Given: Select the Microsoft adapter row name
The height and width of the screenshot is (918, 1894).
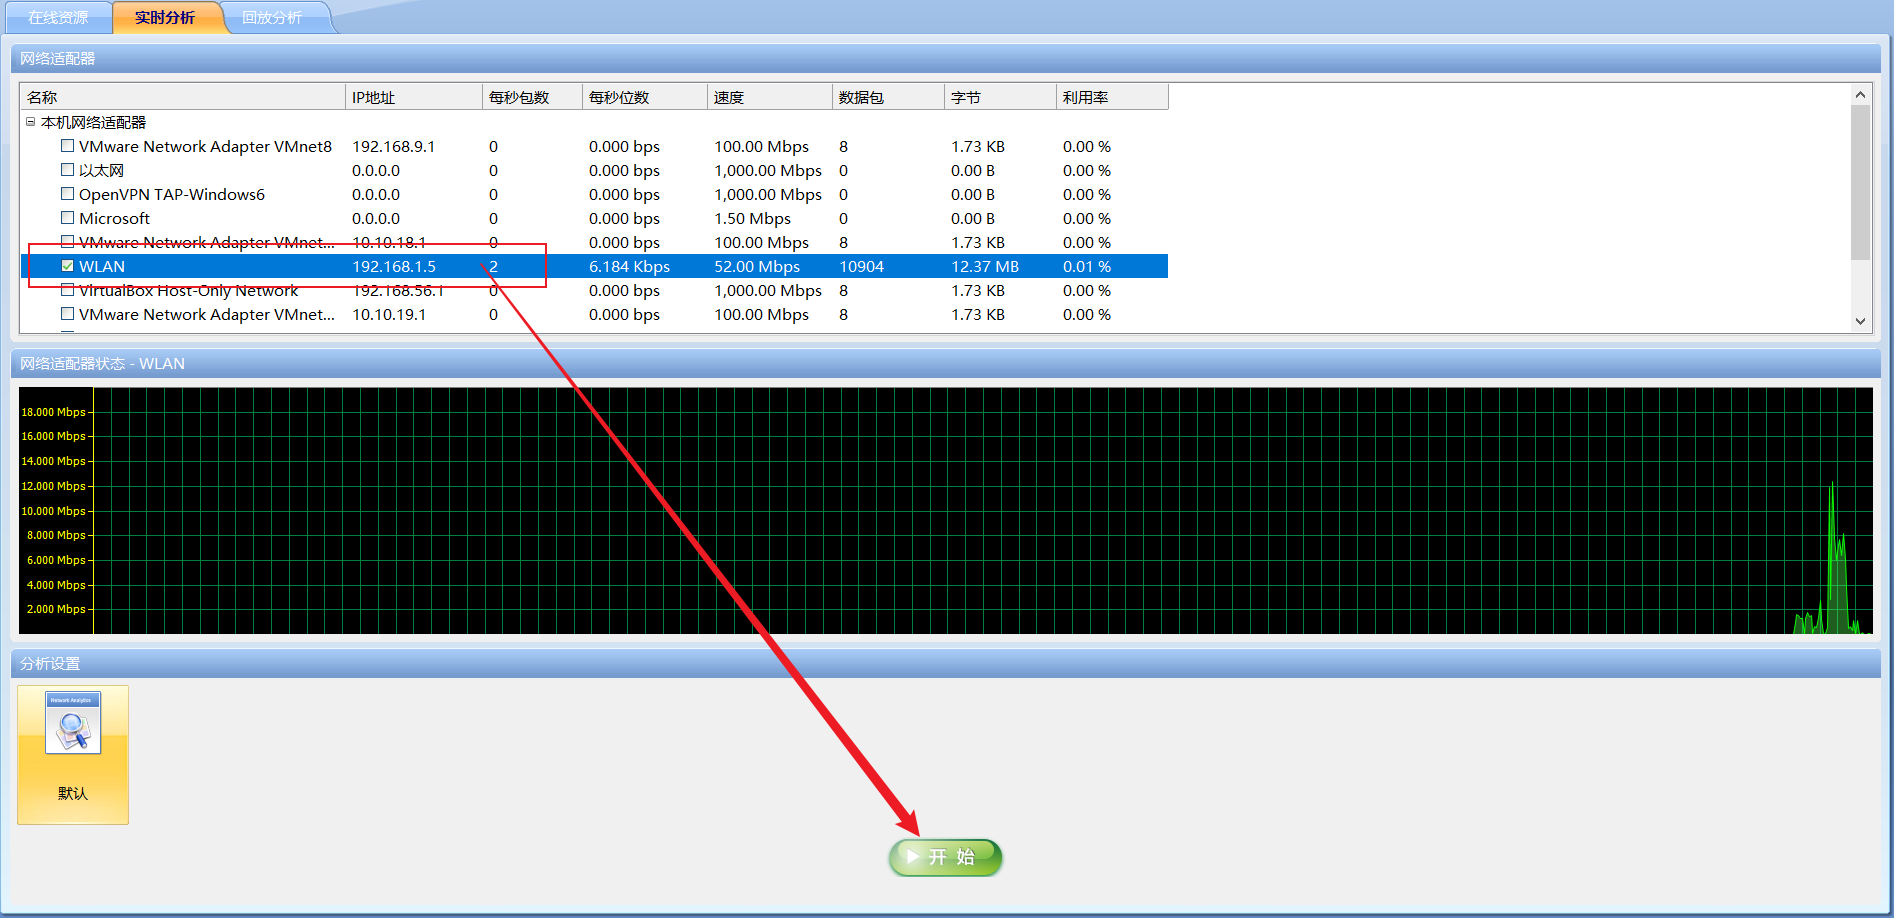Looking at the screenshot, I should click(x=114, y=218).
